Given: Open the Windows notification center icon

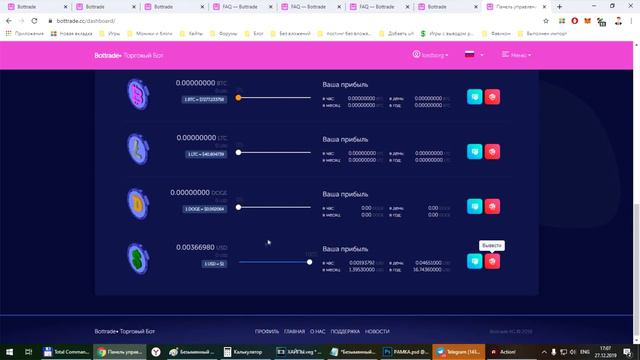Looking at the screenshot, I should 627,352.
